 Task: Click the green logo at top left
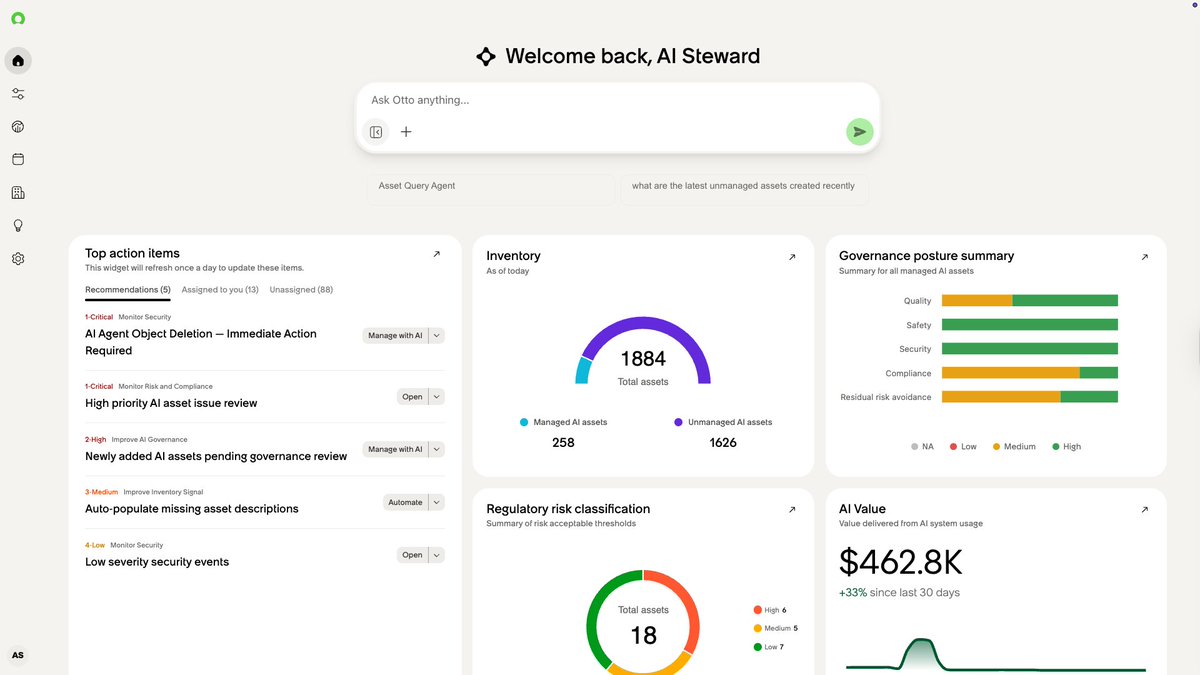(x=18, y=18)
